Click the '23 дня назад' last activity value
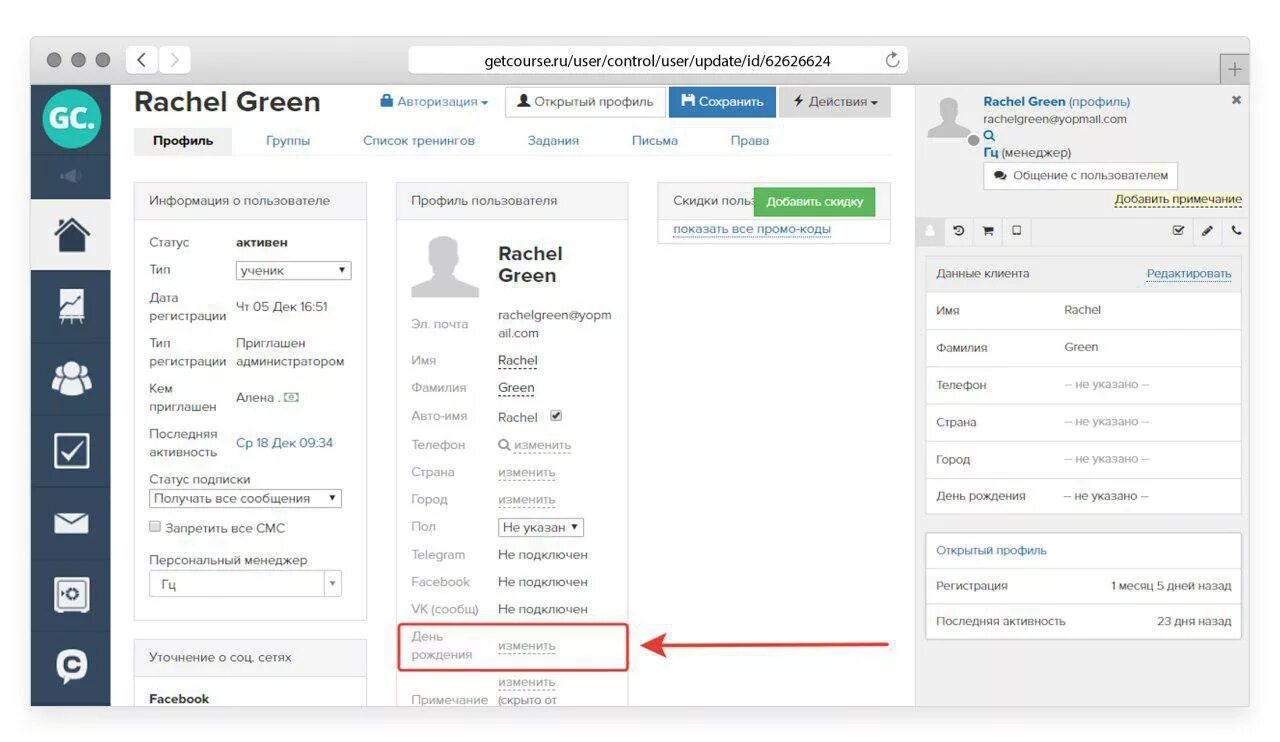This screenshot has height=742, width=1280. pos(1194,621)
